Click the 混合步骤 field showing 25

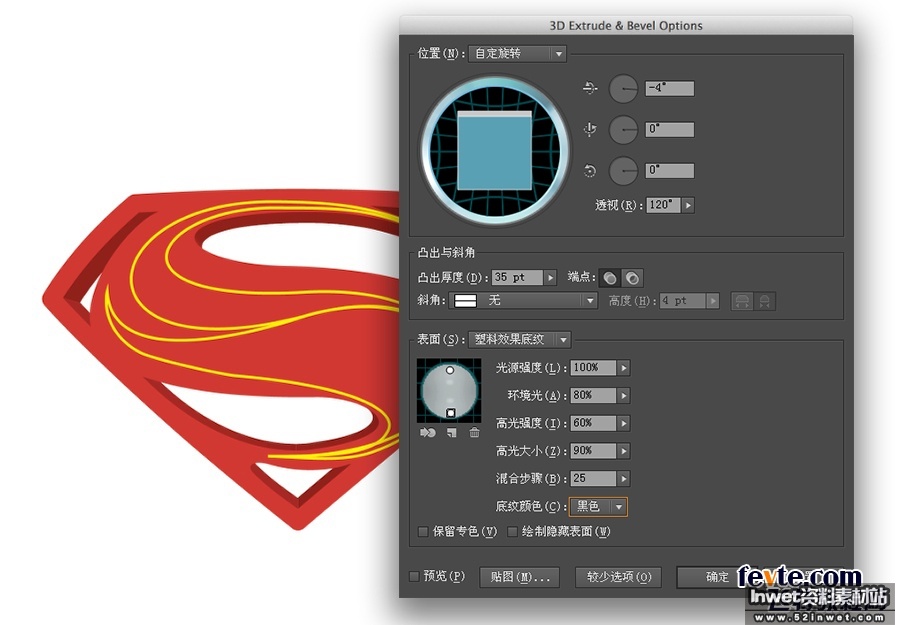593,479
